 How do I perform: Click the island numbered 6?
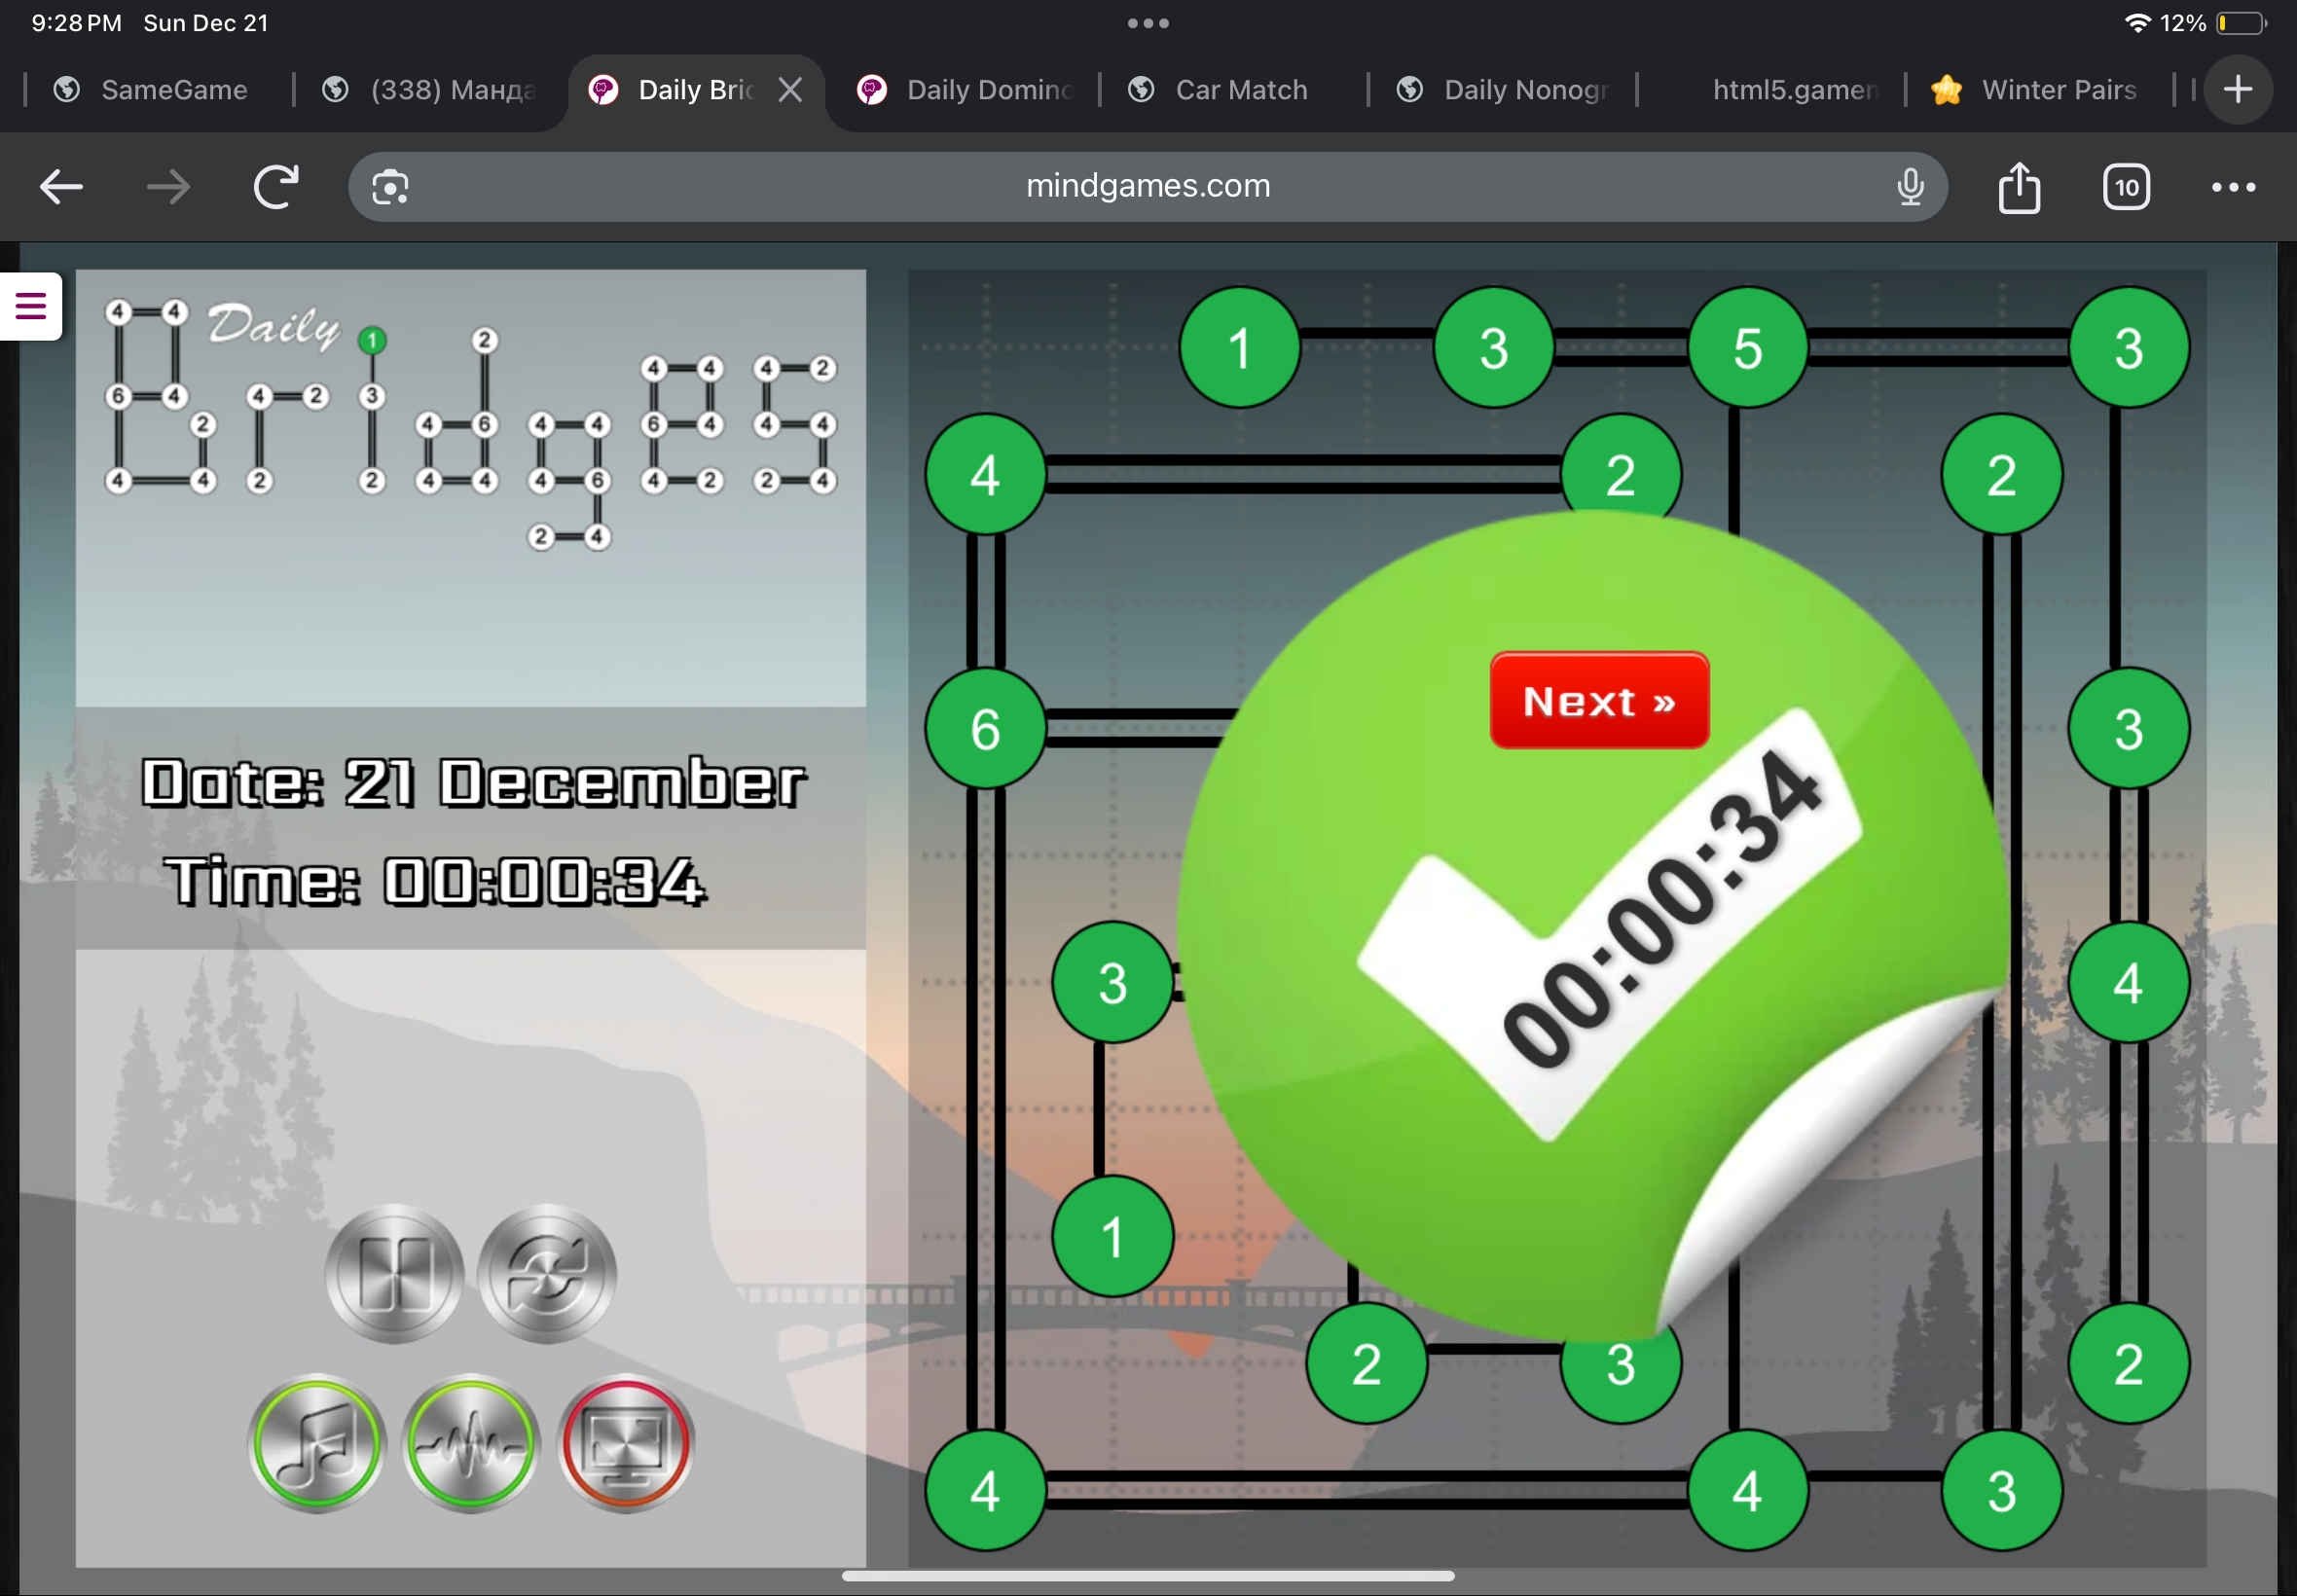point(985,728)
